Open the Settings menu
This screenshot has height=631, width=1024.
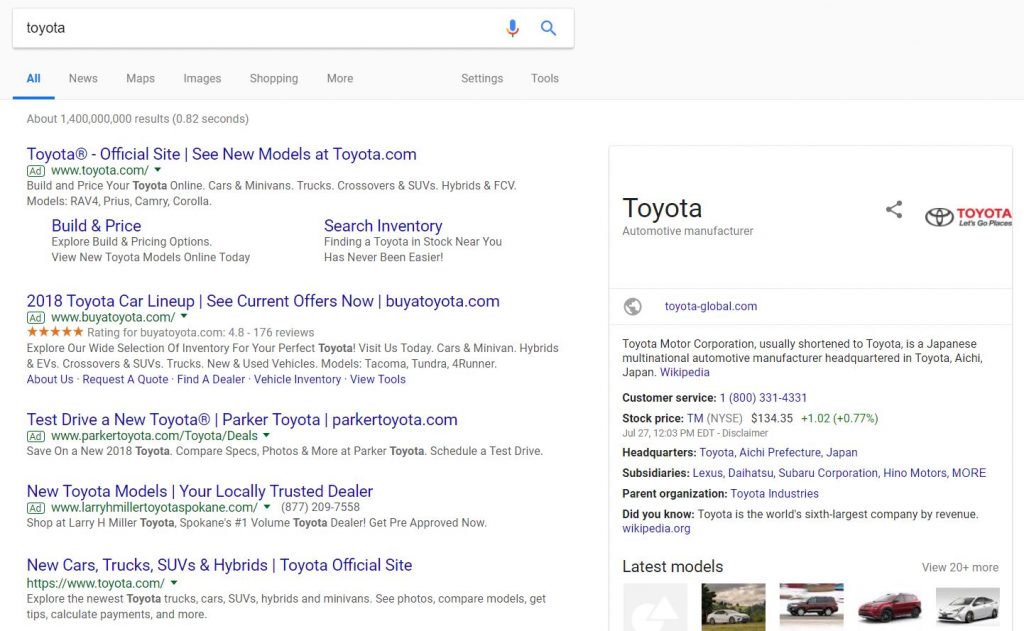(482, 78)
